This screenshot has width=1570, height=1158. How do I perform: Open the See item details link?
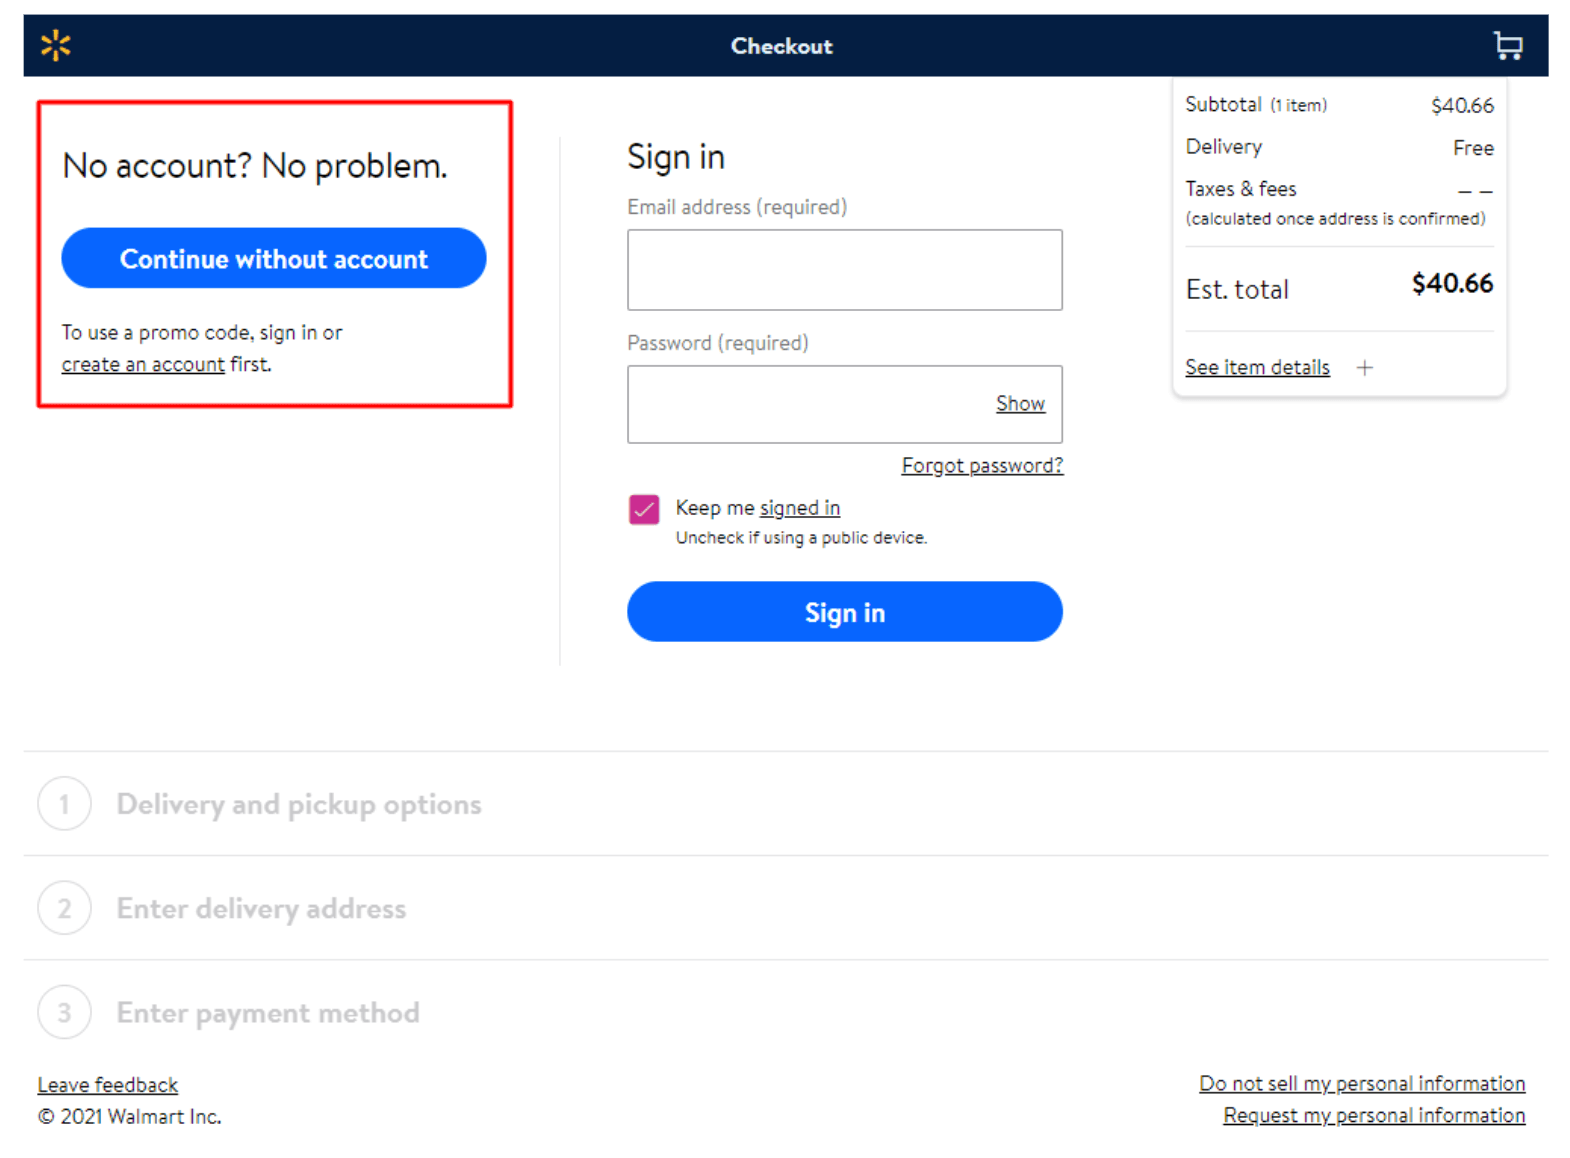1257,368
